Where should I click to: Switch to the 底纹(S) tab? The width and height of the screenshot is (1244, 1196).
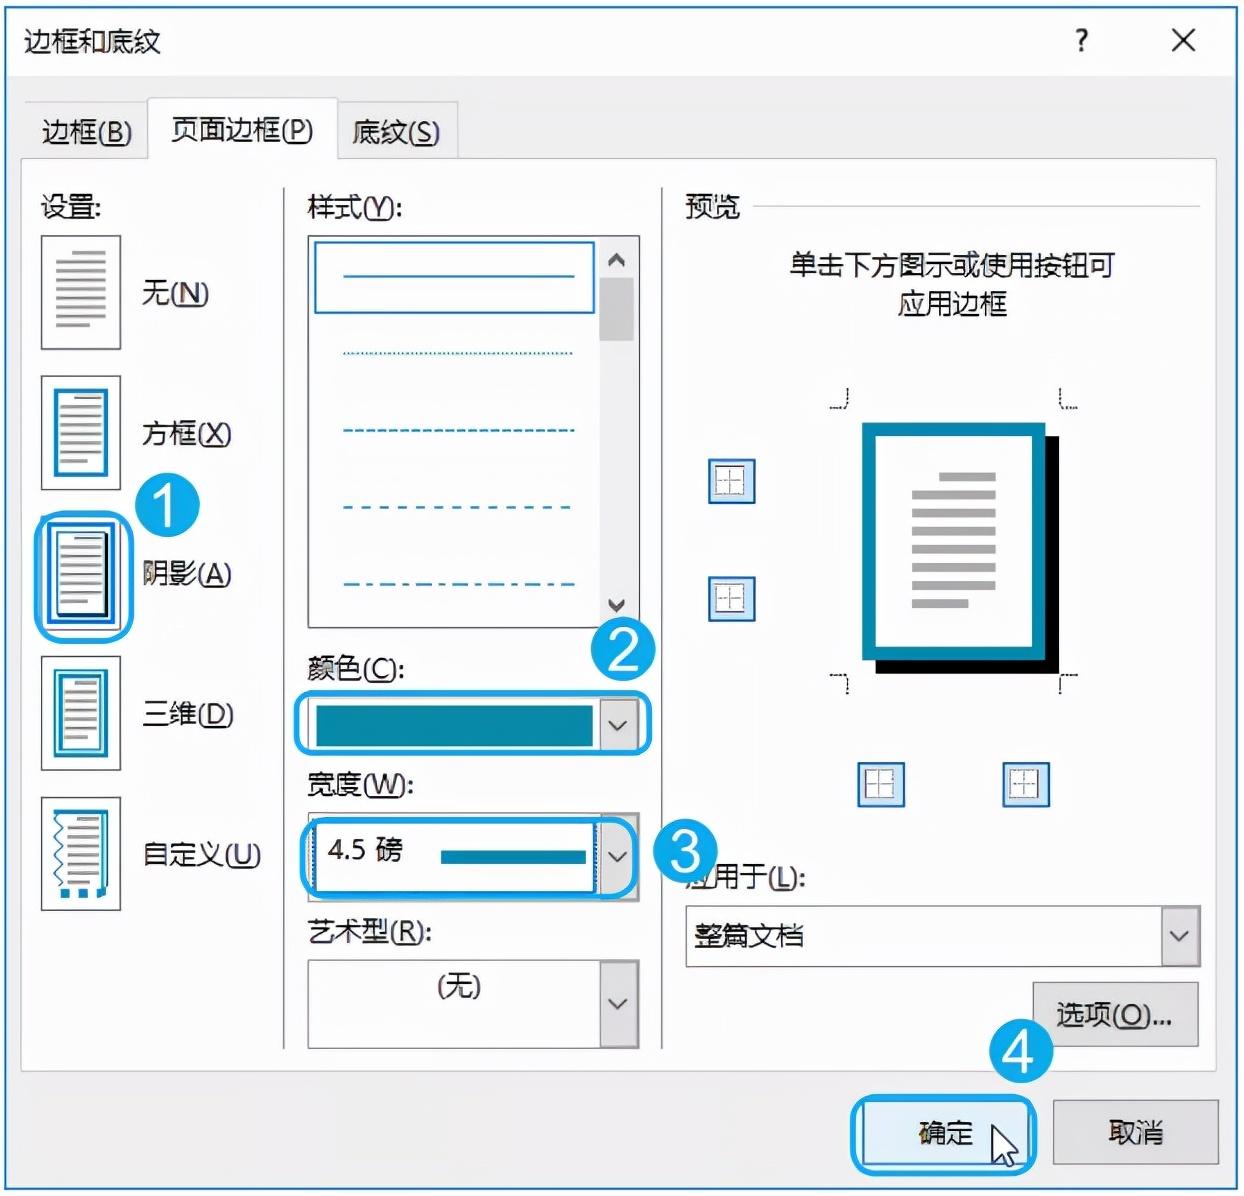(396, 132)
